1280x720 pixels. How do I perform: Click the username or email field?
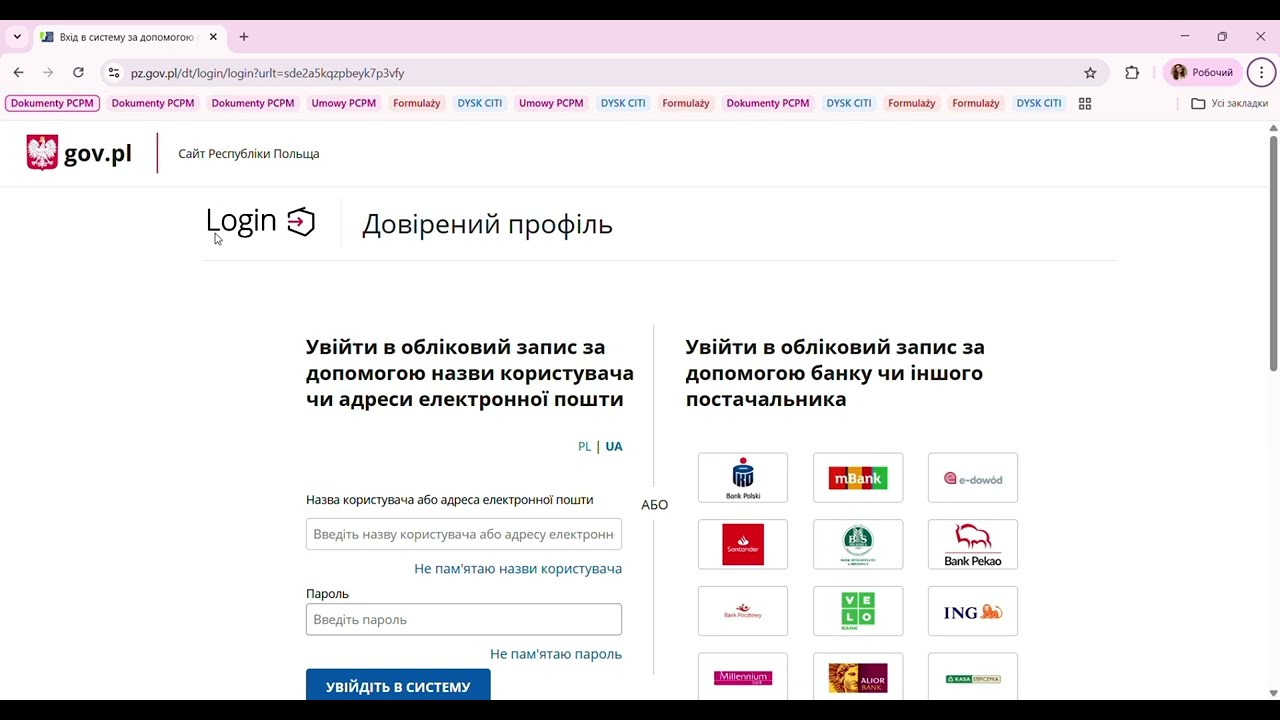(x=464, y=534)
